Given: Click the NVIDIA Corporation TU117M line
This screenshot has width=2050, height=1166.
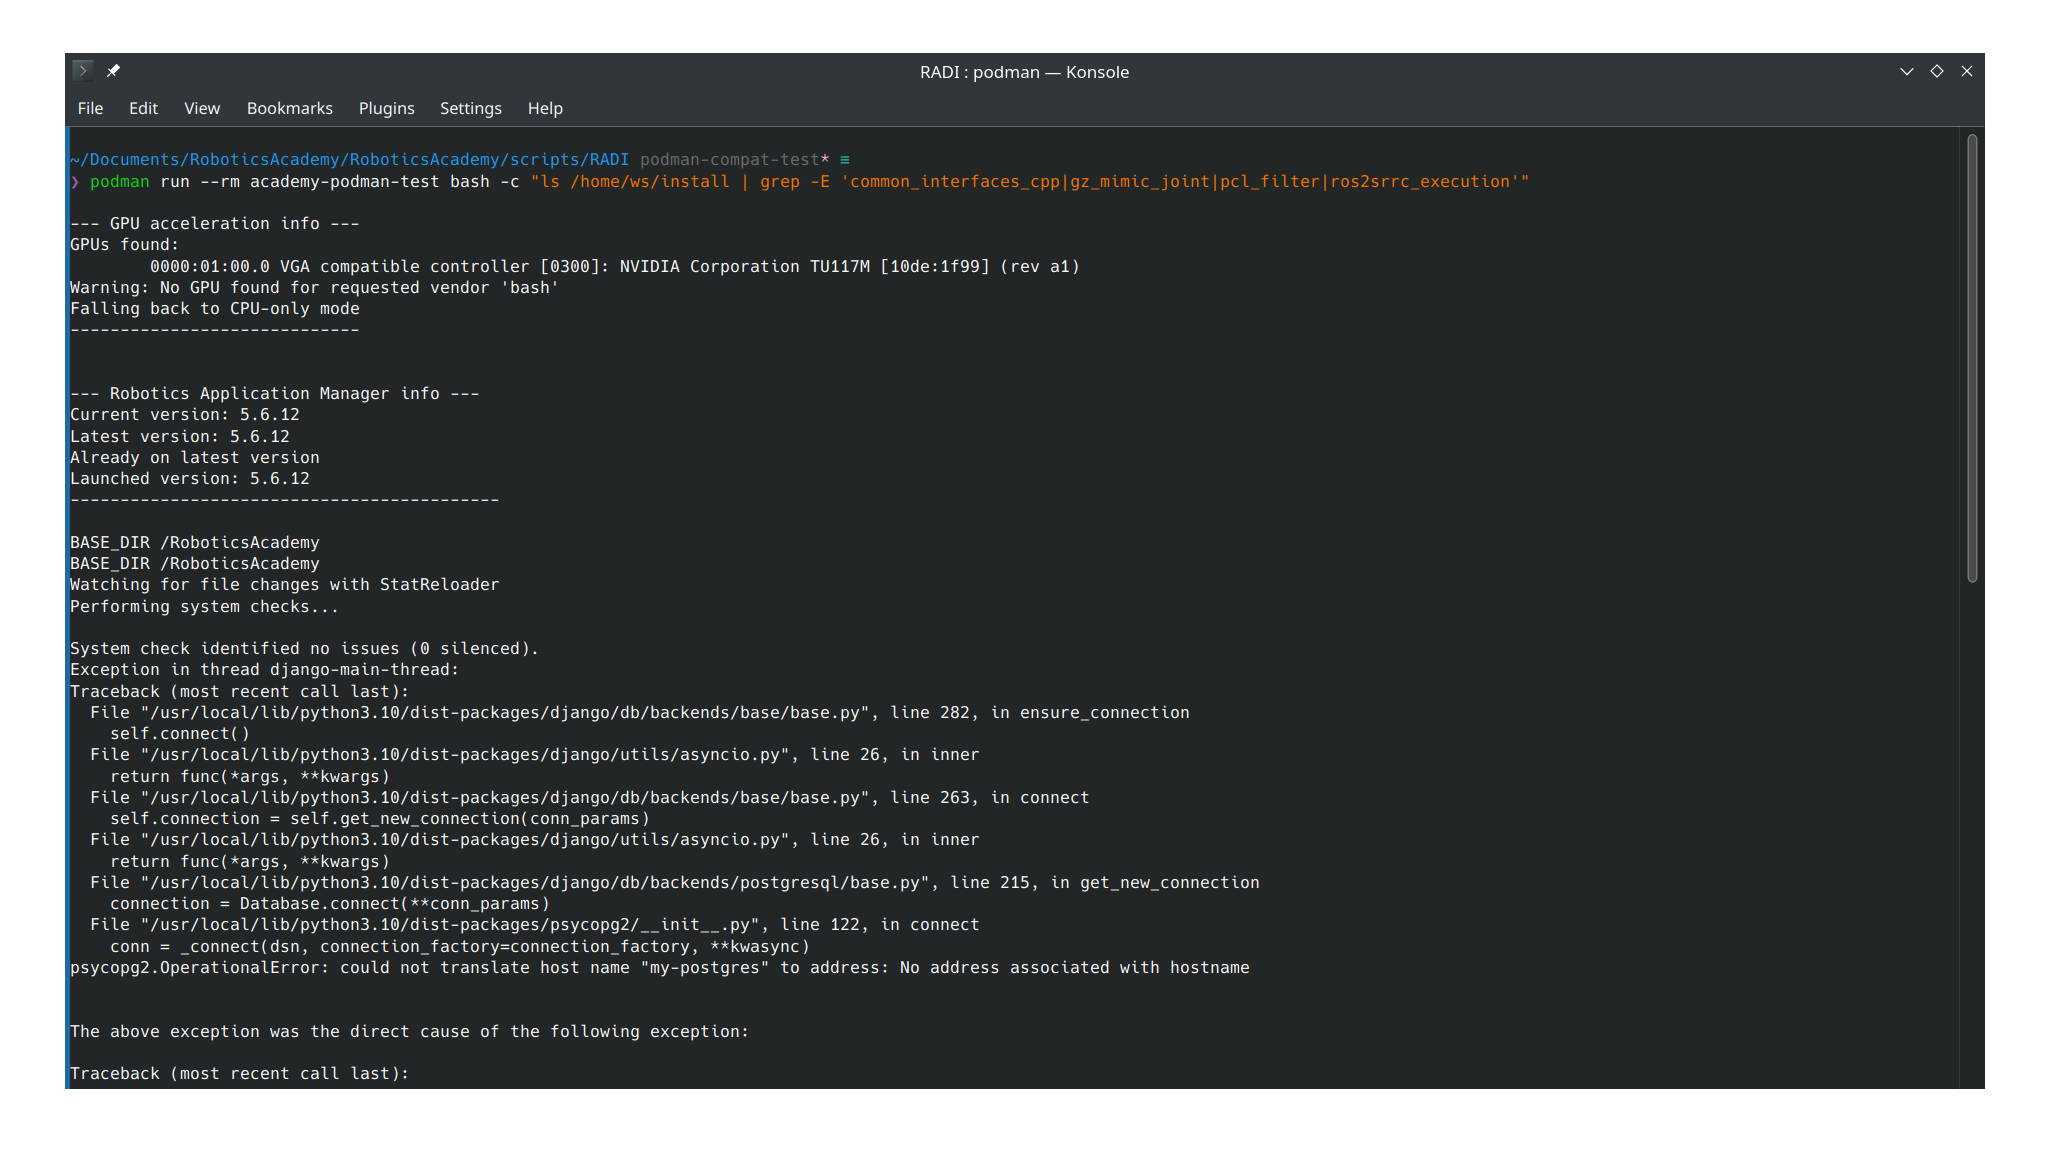Looking at the screenshot, I should pyautogui.click(x=615, y=267).
